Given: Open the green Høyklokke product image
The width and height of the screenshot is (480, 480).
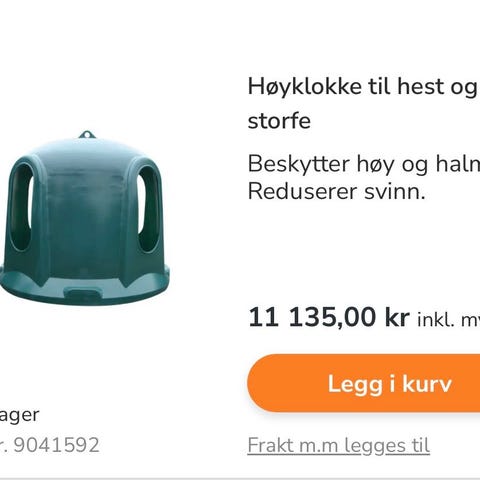Looking at the screenshot, I should coord(85,218).
